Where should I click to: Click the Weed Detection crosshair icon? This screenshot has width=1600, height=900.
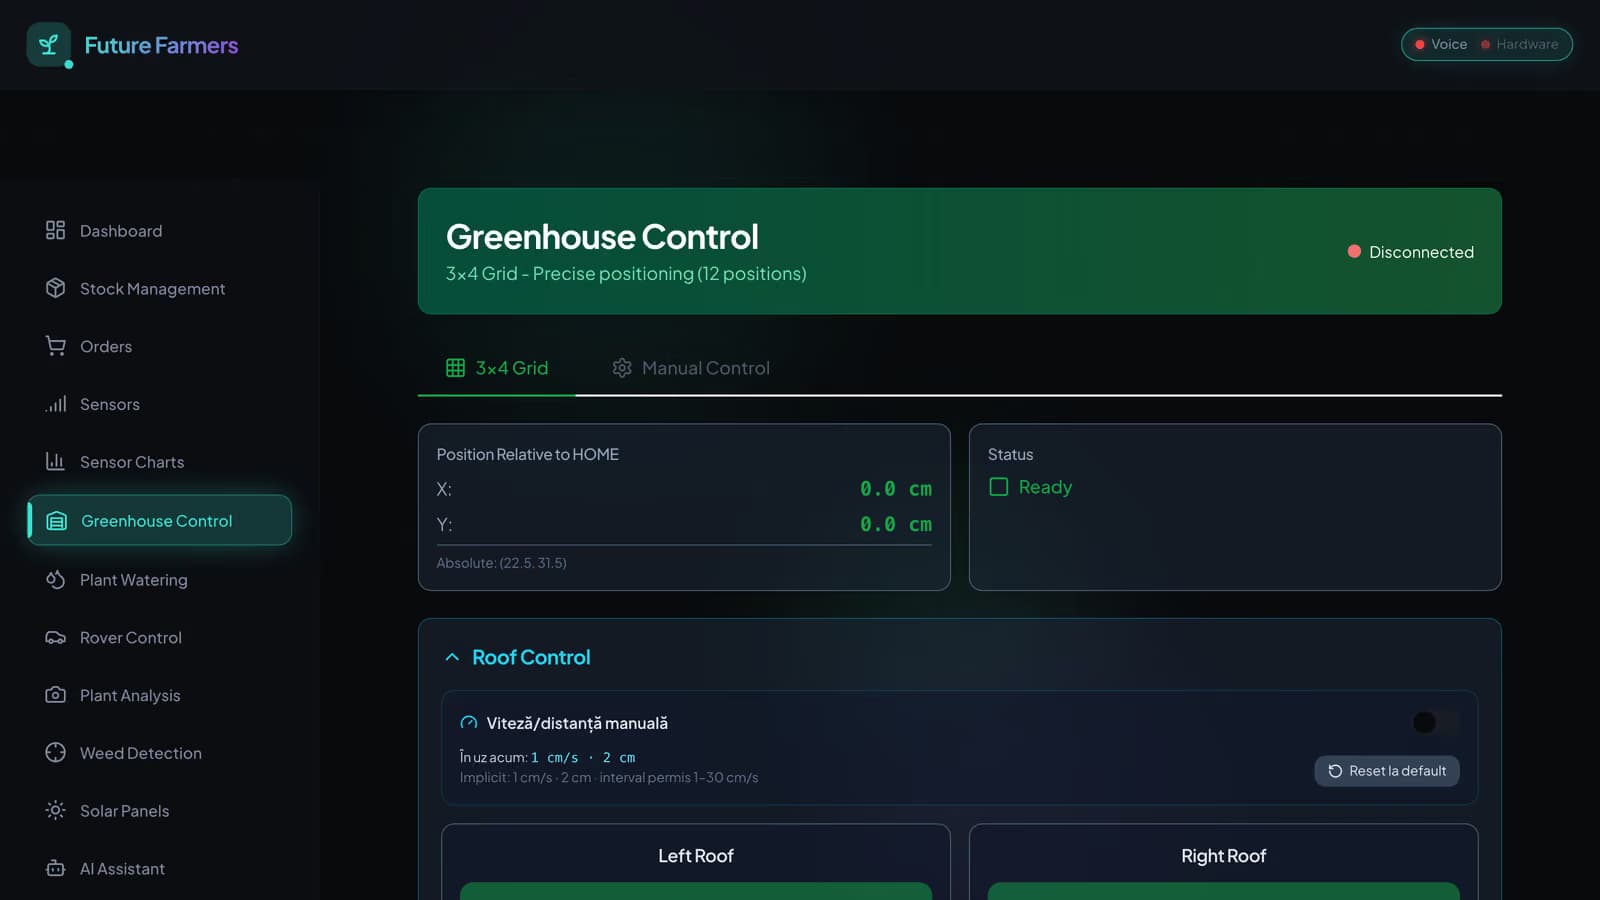(x=55, y=753)
